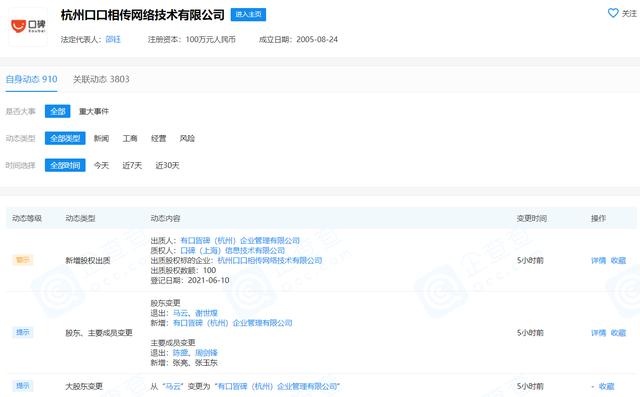Screen dimensions: 640x397
Task: Click the orange 警示 badge
Action: click(22, 260)
